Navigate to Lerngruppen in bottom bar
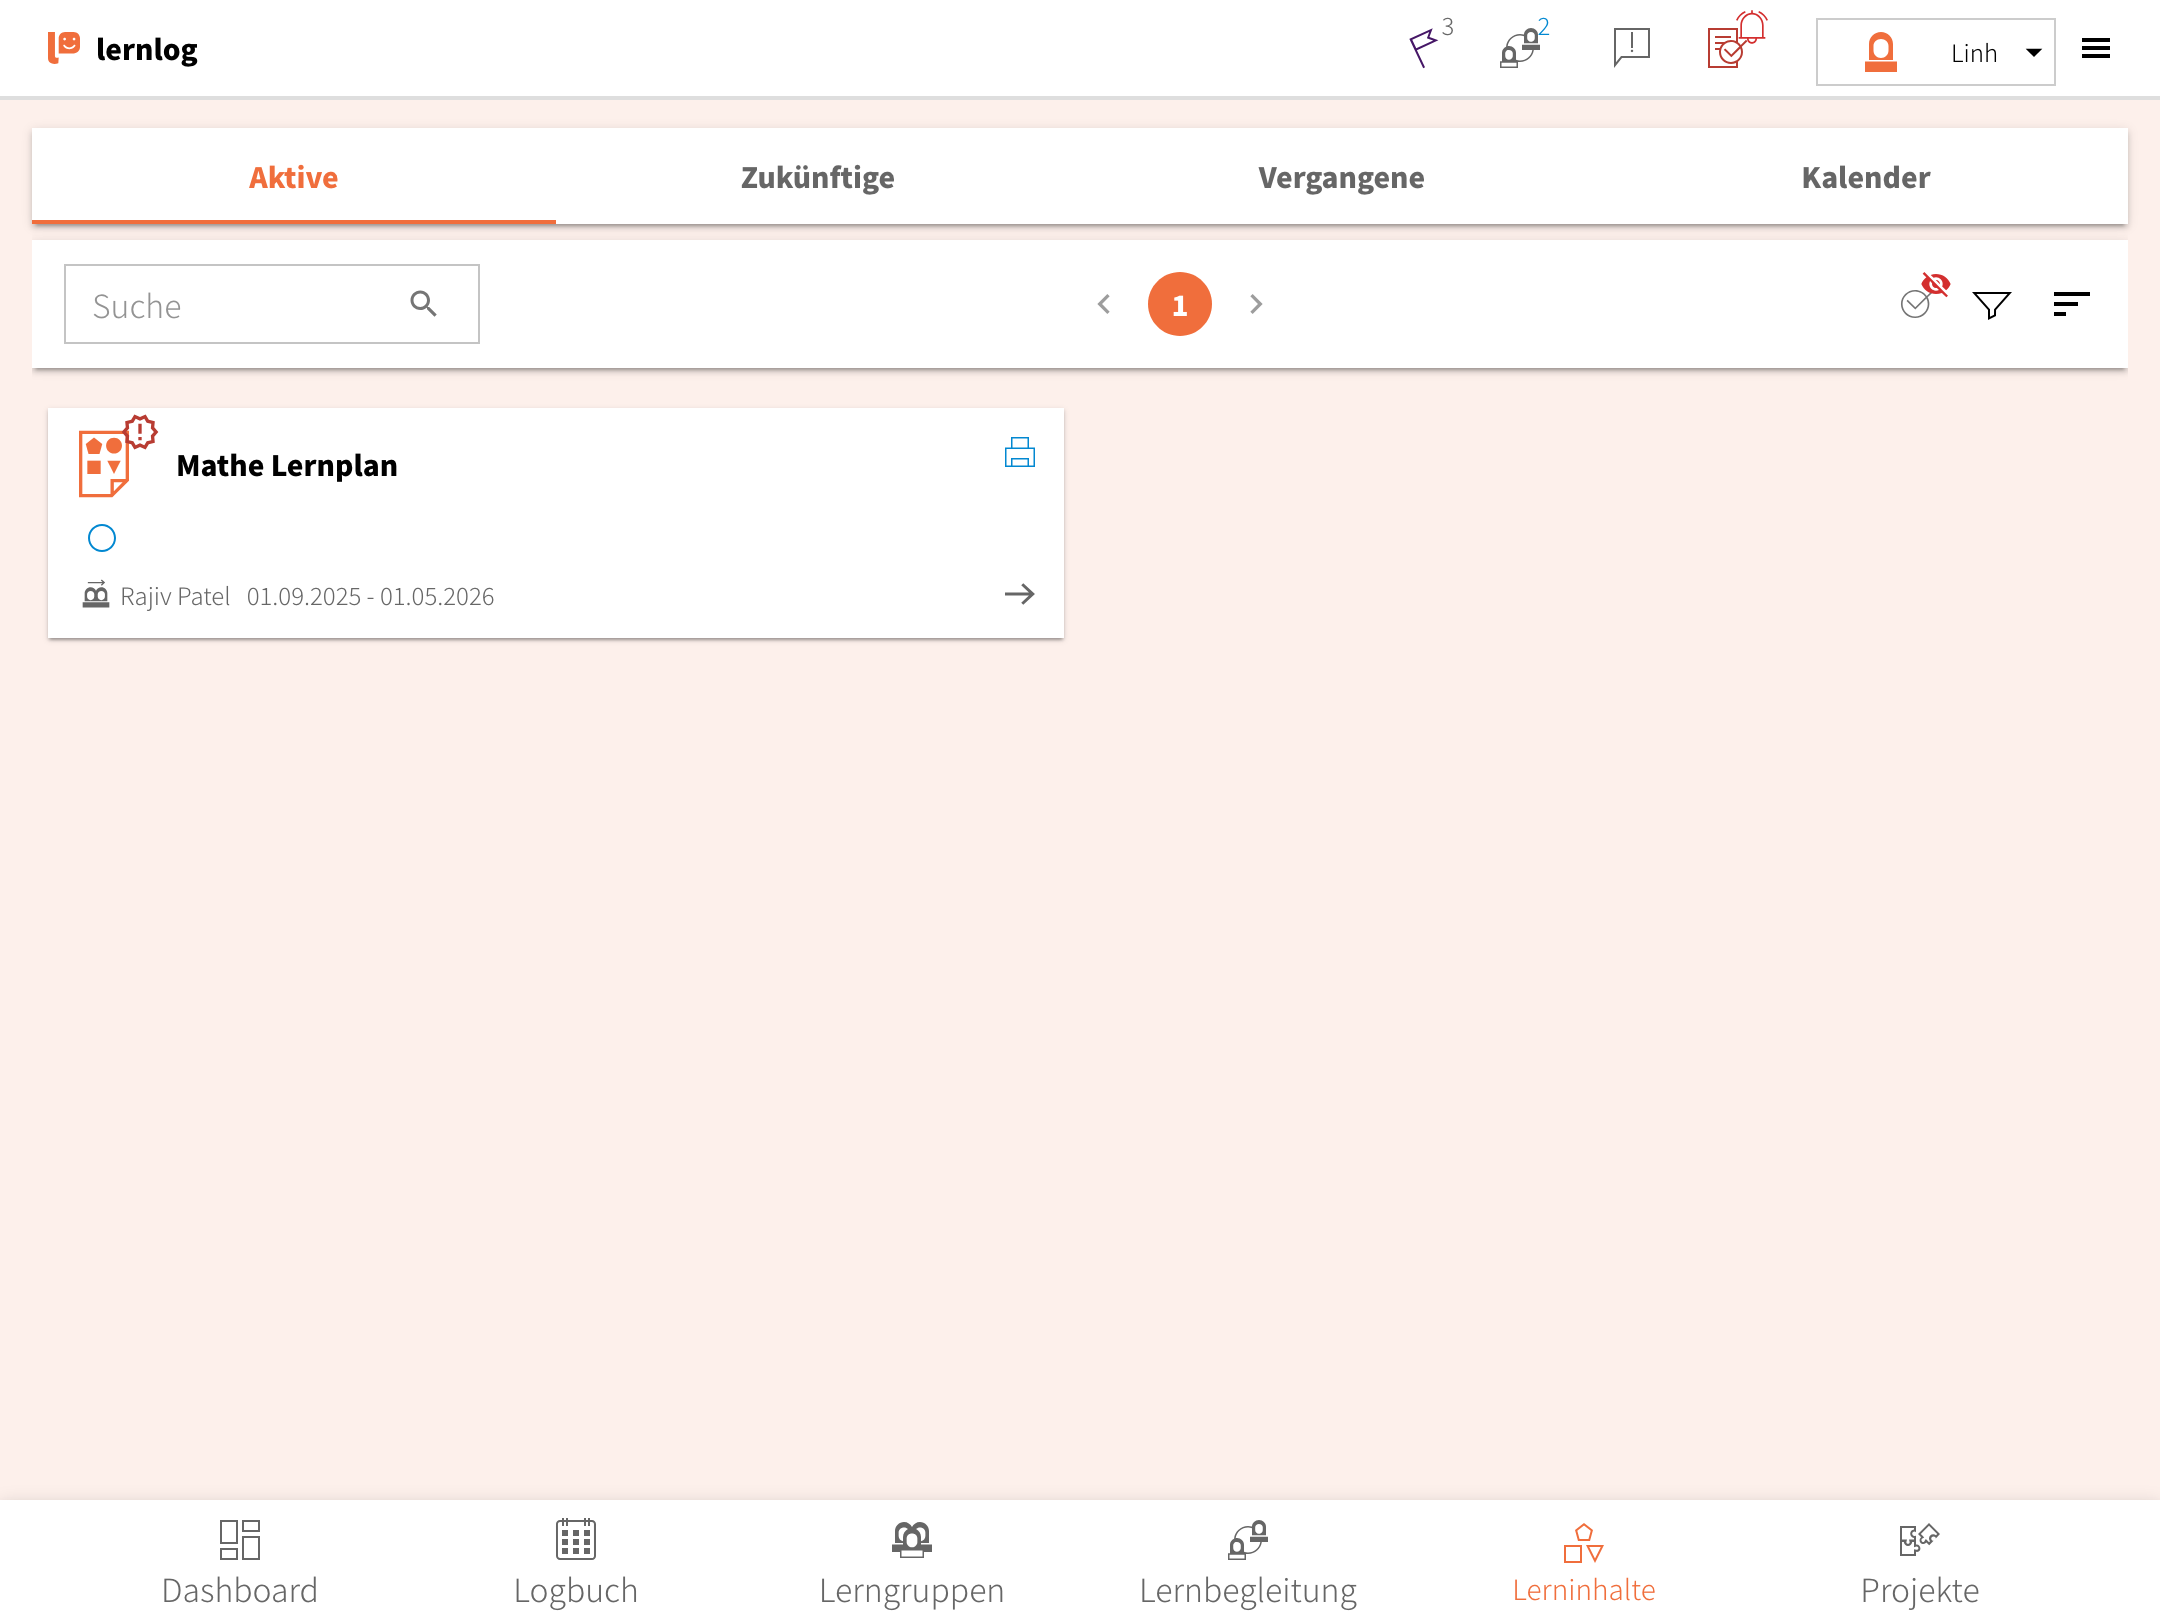This screenshot has width=2160, height=1620. pos(911,1562)
